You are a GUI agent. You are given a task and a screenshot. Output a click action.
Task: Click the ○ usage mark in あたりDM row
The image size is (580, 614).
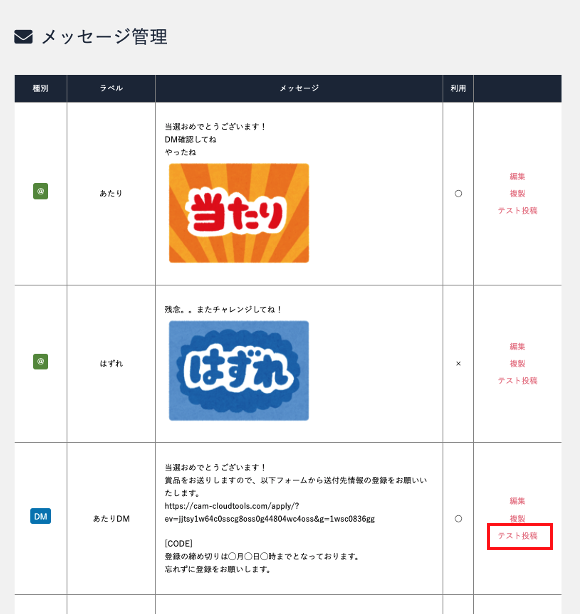pos(458,519)
